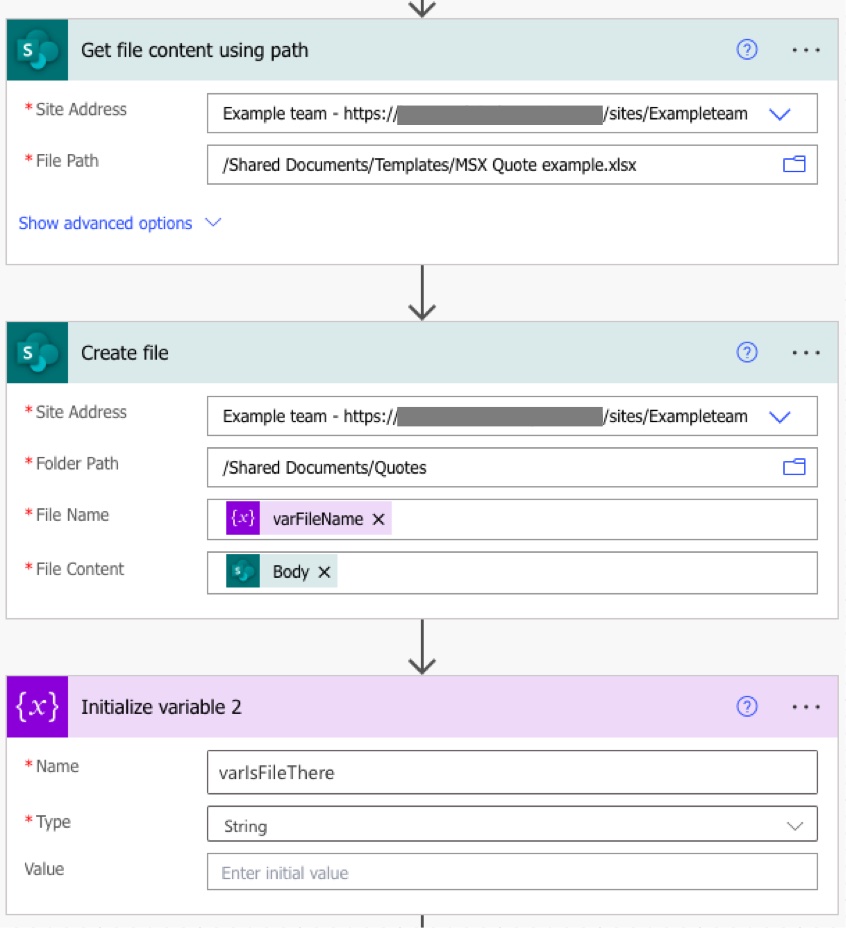Click the Name field containing varIsFileThere

click(511, 773)
